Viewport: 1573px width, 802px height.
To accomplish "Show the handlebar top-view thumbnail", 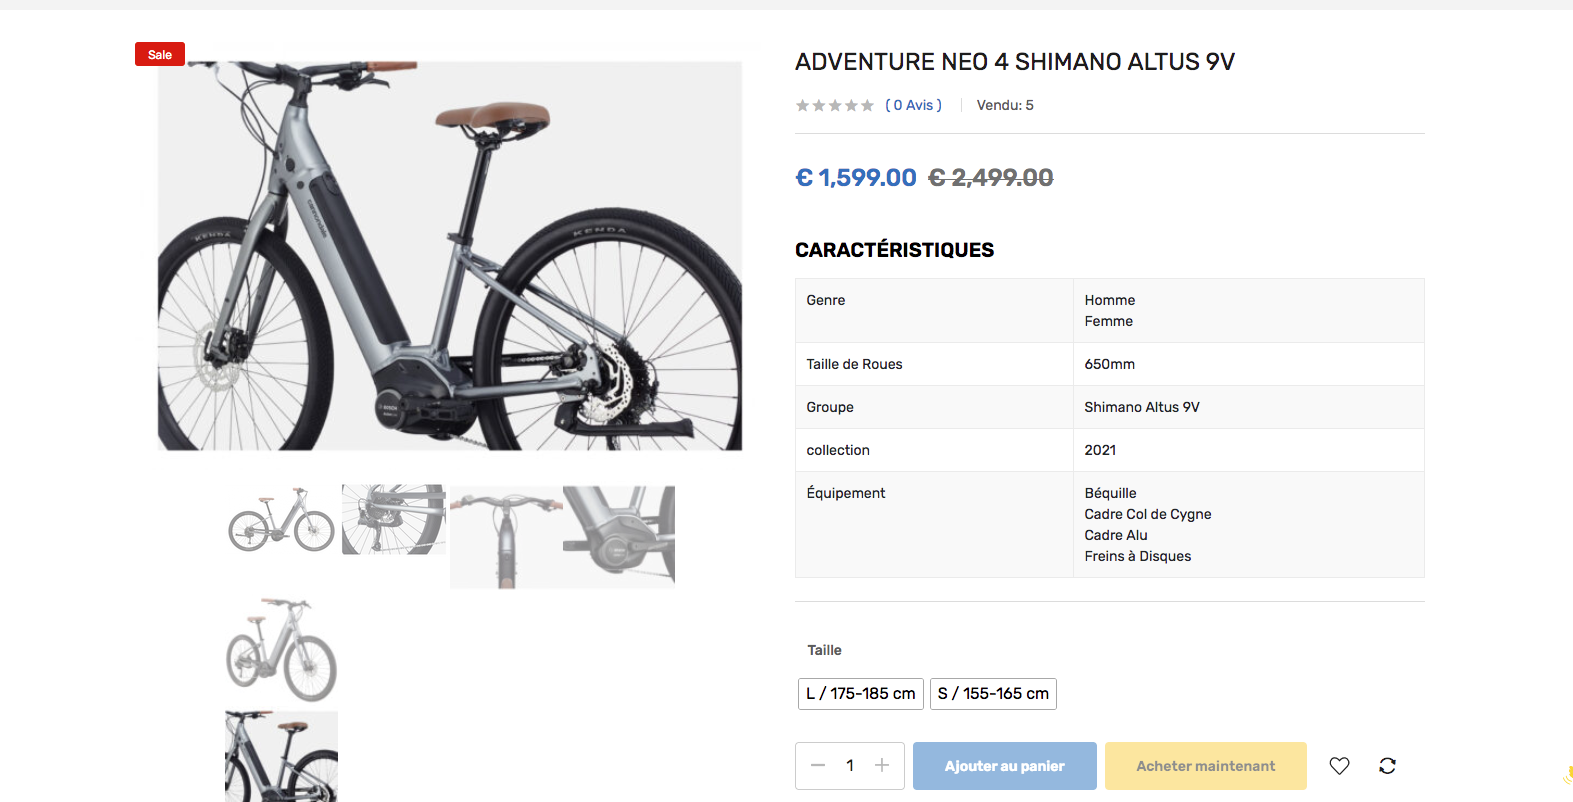I will coord(506,536).
